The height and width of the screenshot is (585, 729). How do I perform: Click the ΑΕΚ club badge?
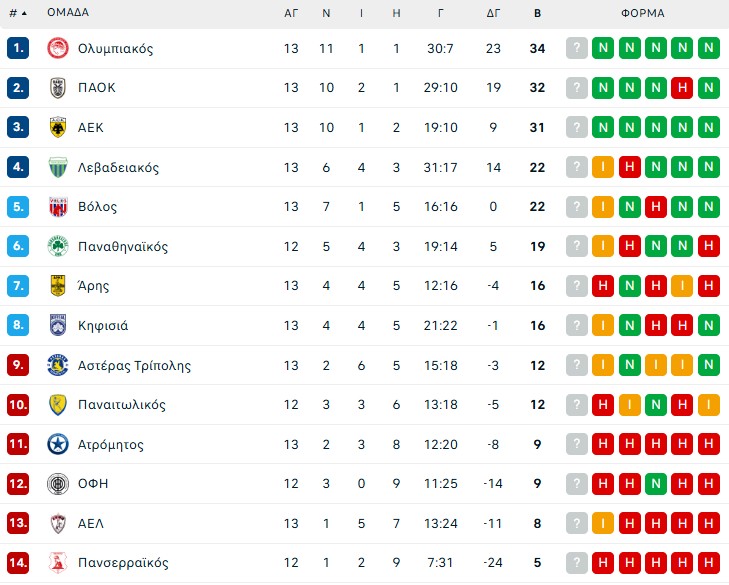(57, 127)
